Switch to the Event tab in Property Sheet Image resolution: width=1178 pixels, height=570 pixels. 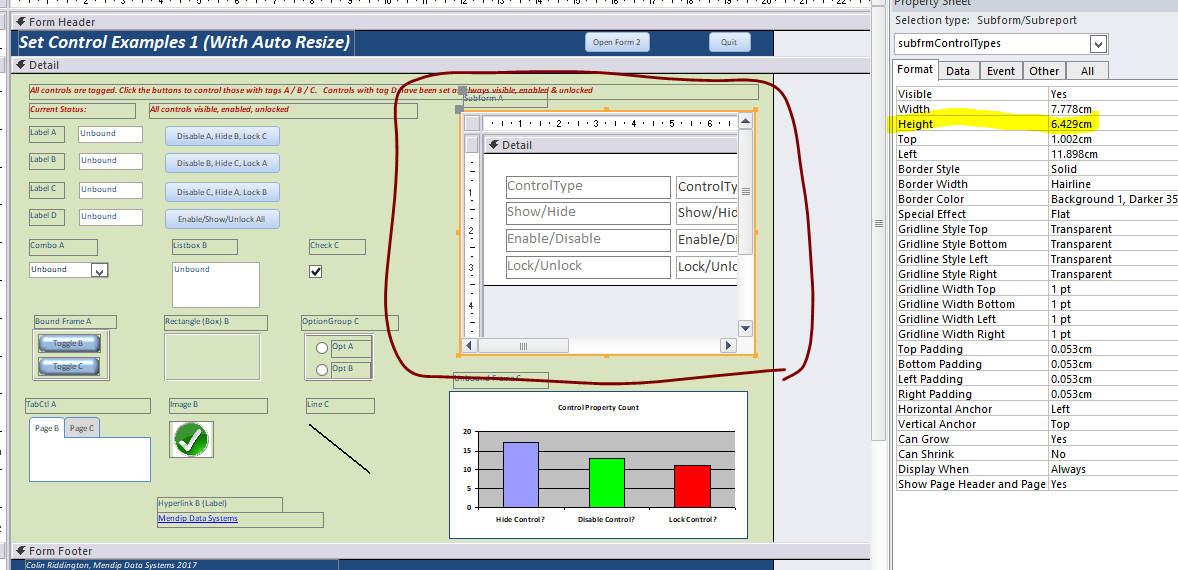tap(1001, 71)
